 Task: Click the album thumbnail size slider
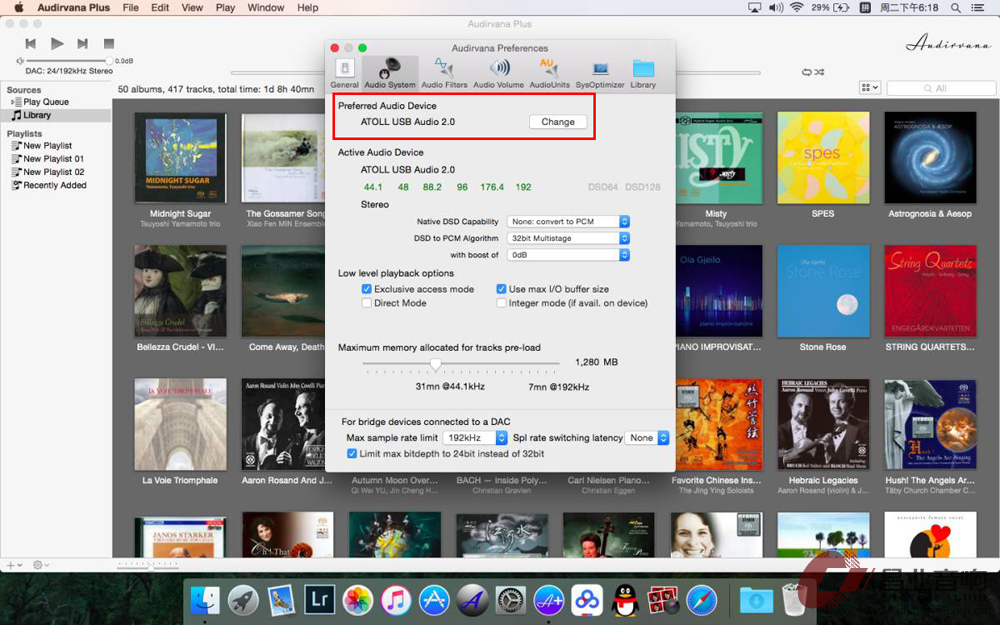pos(148,566)
